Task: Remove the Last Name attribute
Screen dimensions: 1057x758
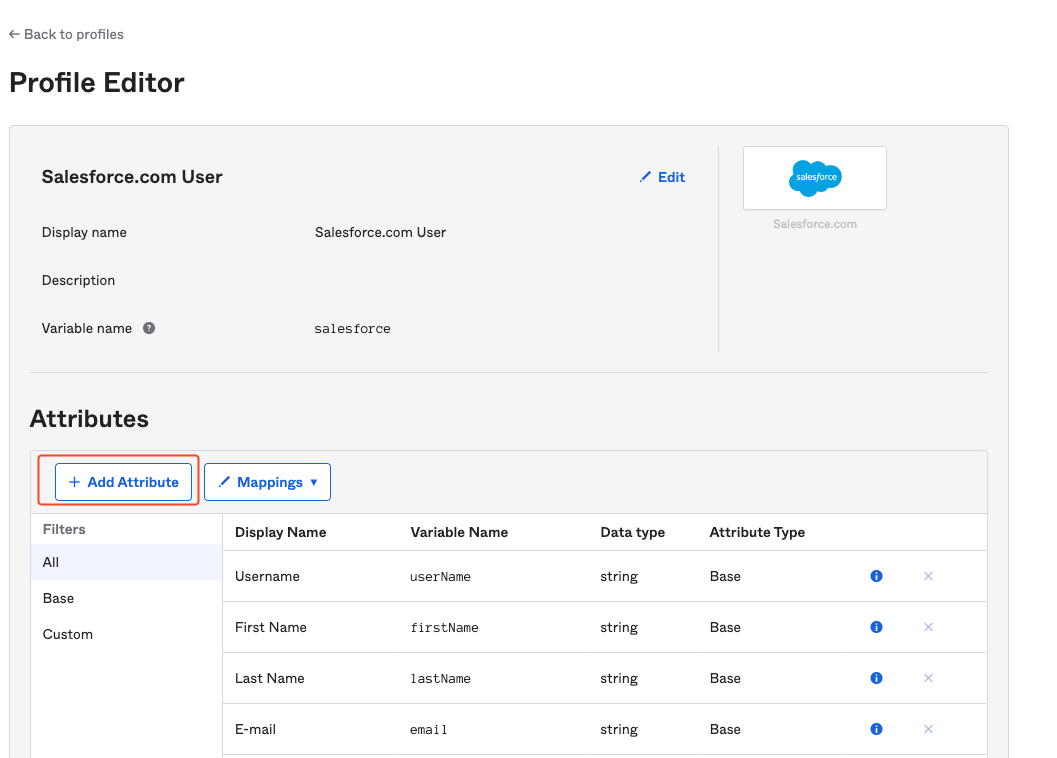Action: [x=928, y=678]
